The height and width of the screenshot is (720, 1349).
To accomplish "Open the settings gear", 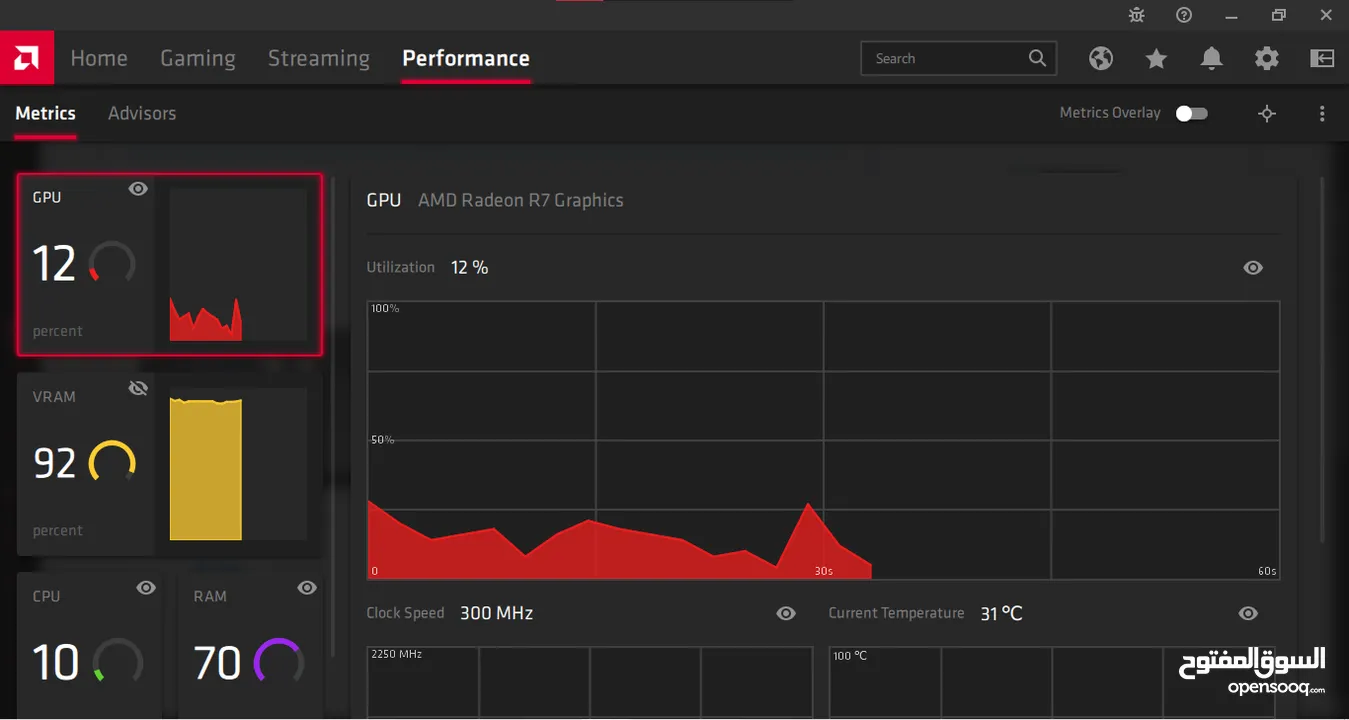I will 1267,58.
